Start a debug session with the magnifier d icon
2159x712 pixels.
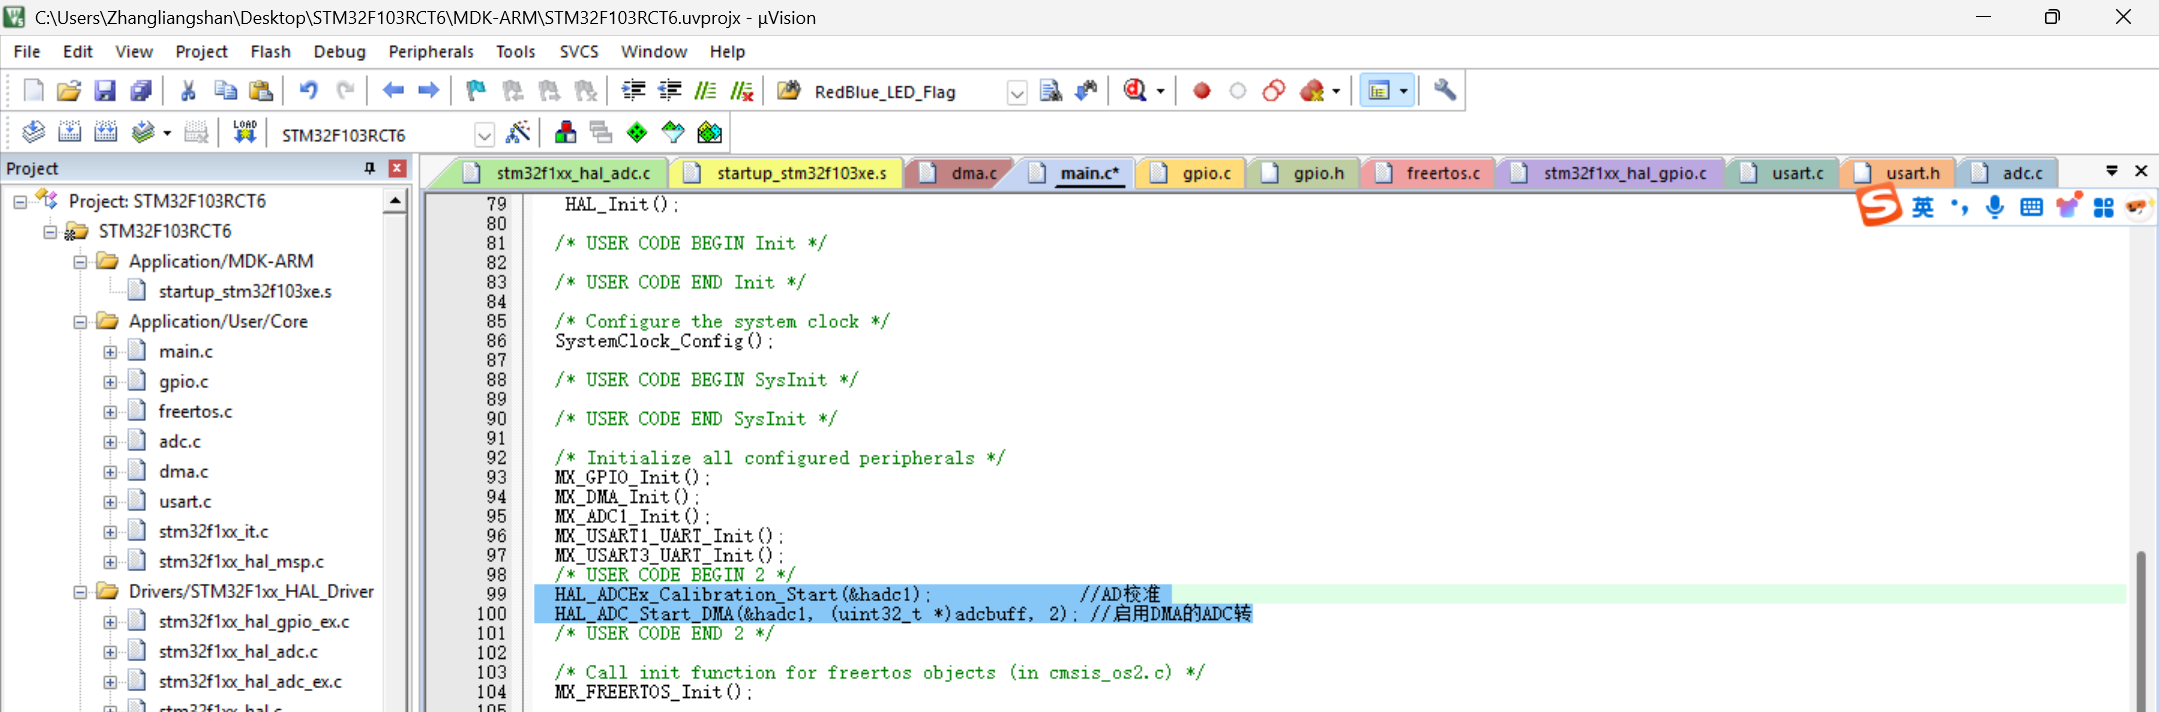point(1135,91)
